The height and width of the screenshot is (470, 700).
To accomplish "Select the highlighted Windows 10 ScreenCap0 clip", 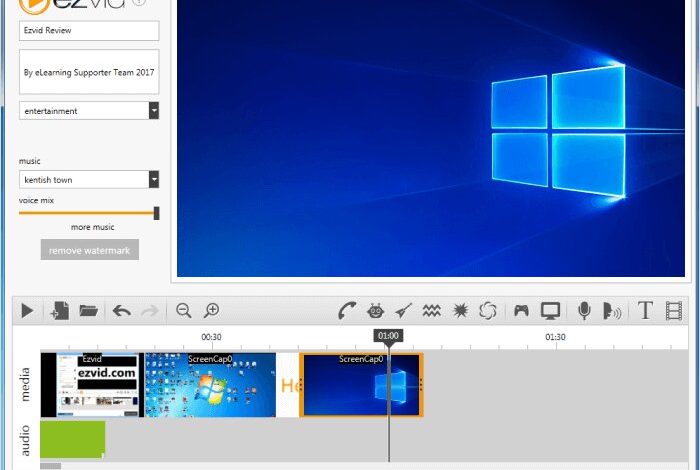I will (x=361, y=385).
